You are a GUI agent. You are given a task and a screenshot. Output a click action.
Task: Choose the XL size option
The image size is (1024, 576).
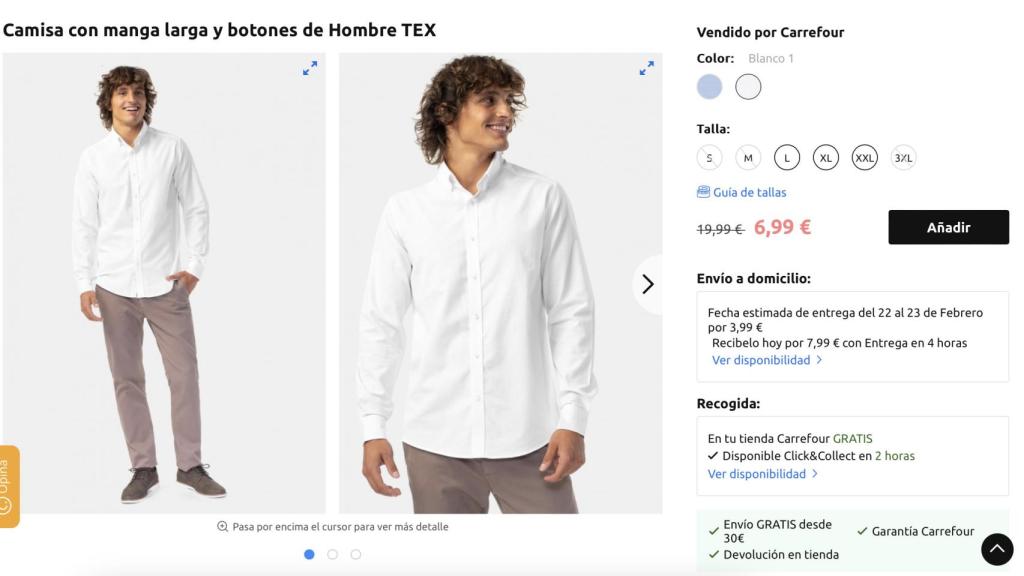coord(825,157)
